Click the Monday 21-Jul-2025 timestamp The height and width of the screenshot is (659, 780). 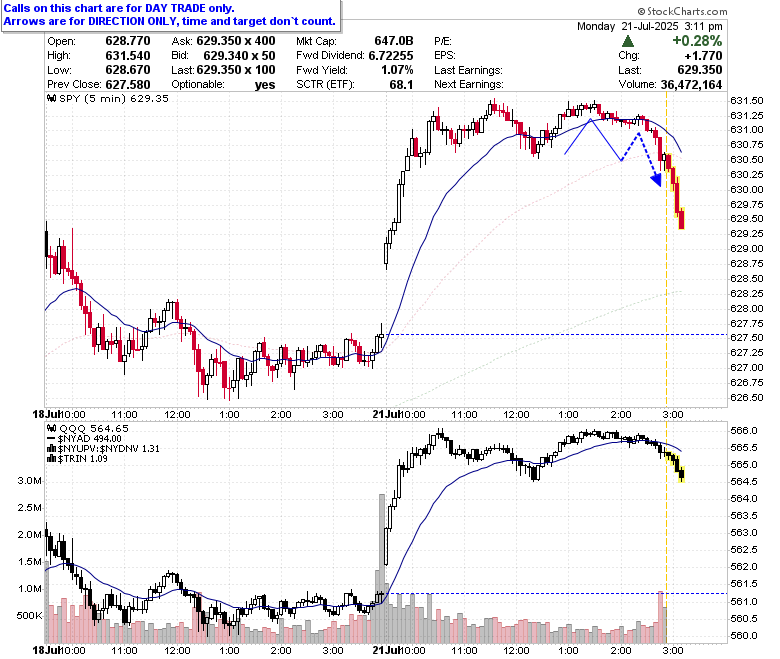650,26
